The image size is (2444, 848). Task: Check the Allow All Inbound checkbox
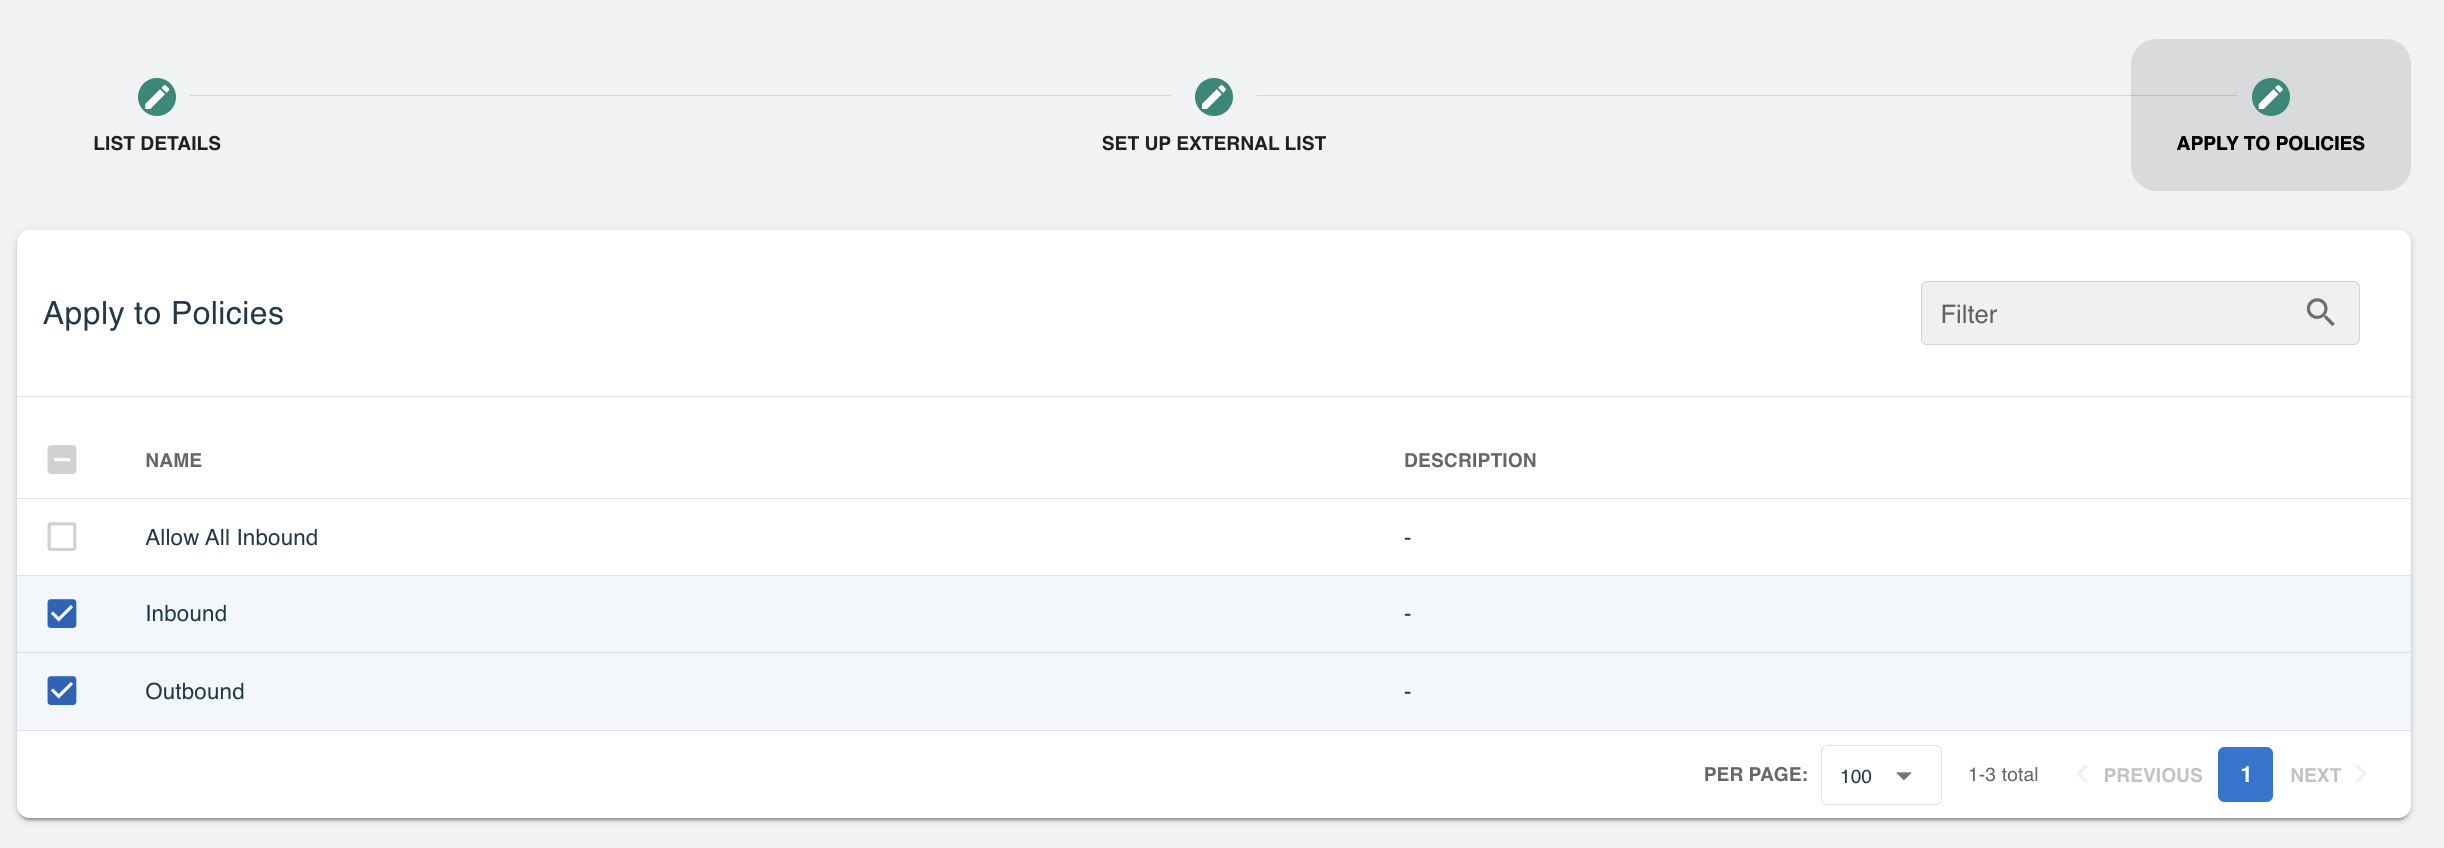coord(62,537)
